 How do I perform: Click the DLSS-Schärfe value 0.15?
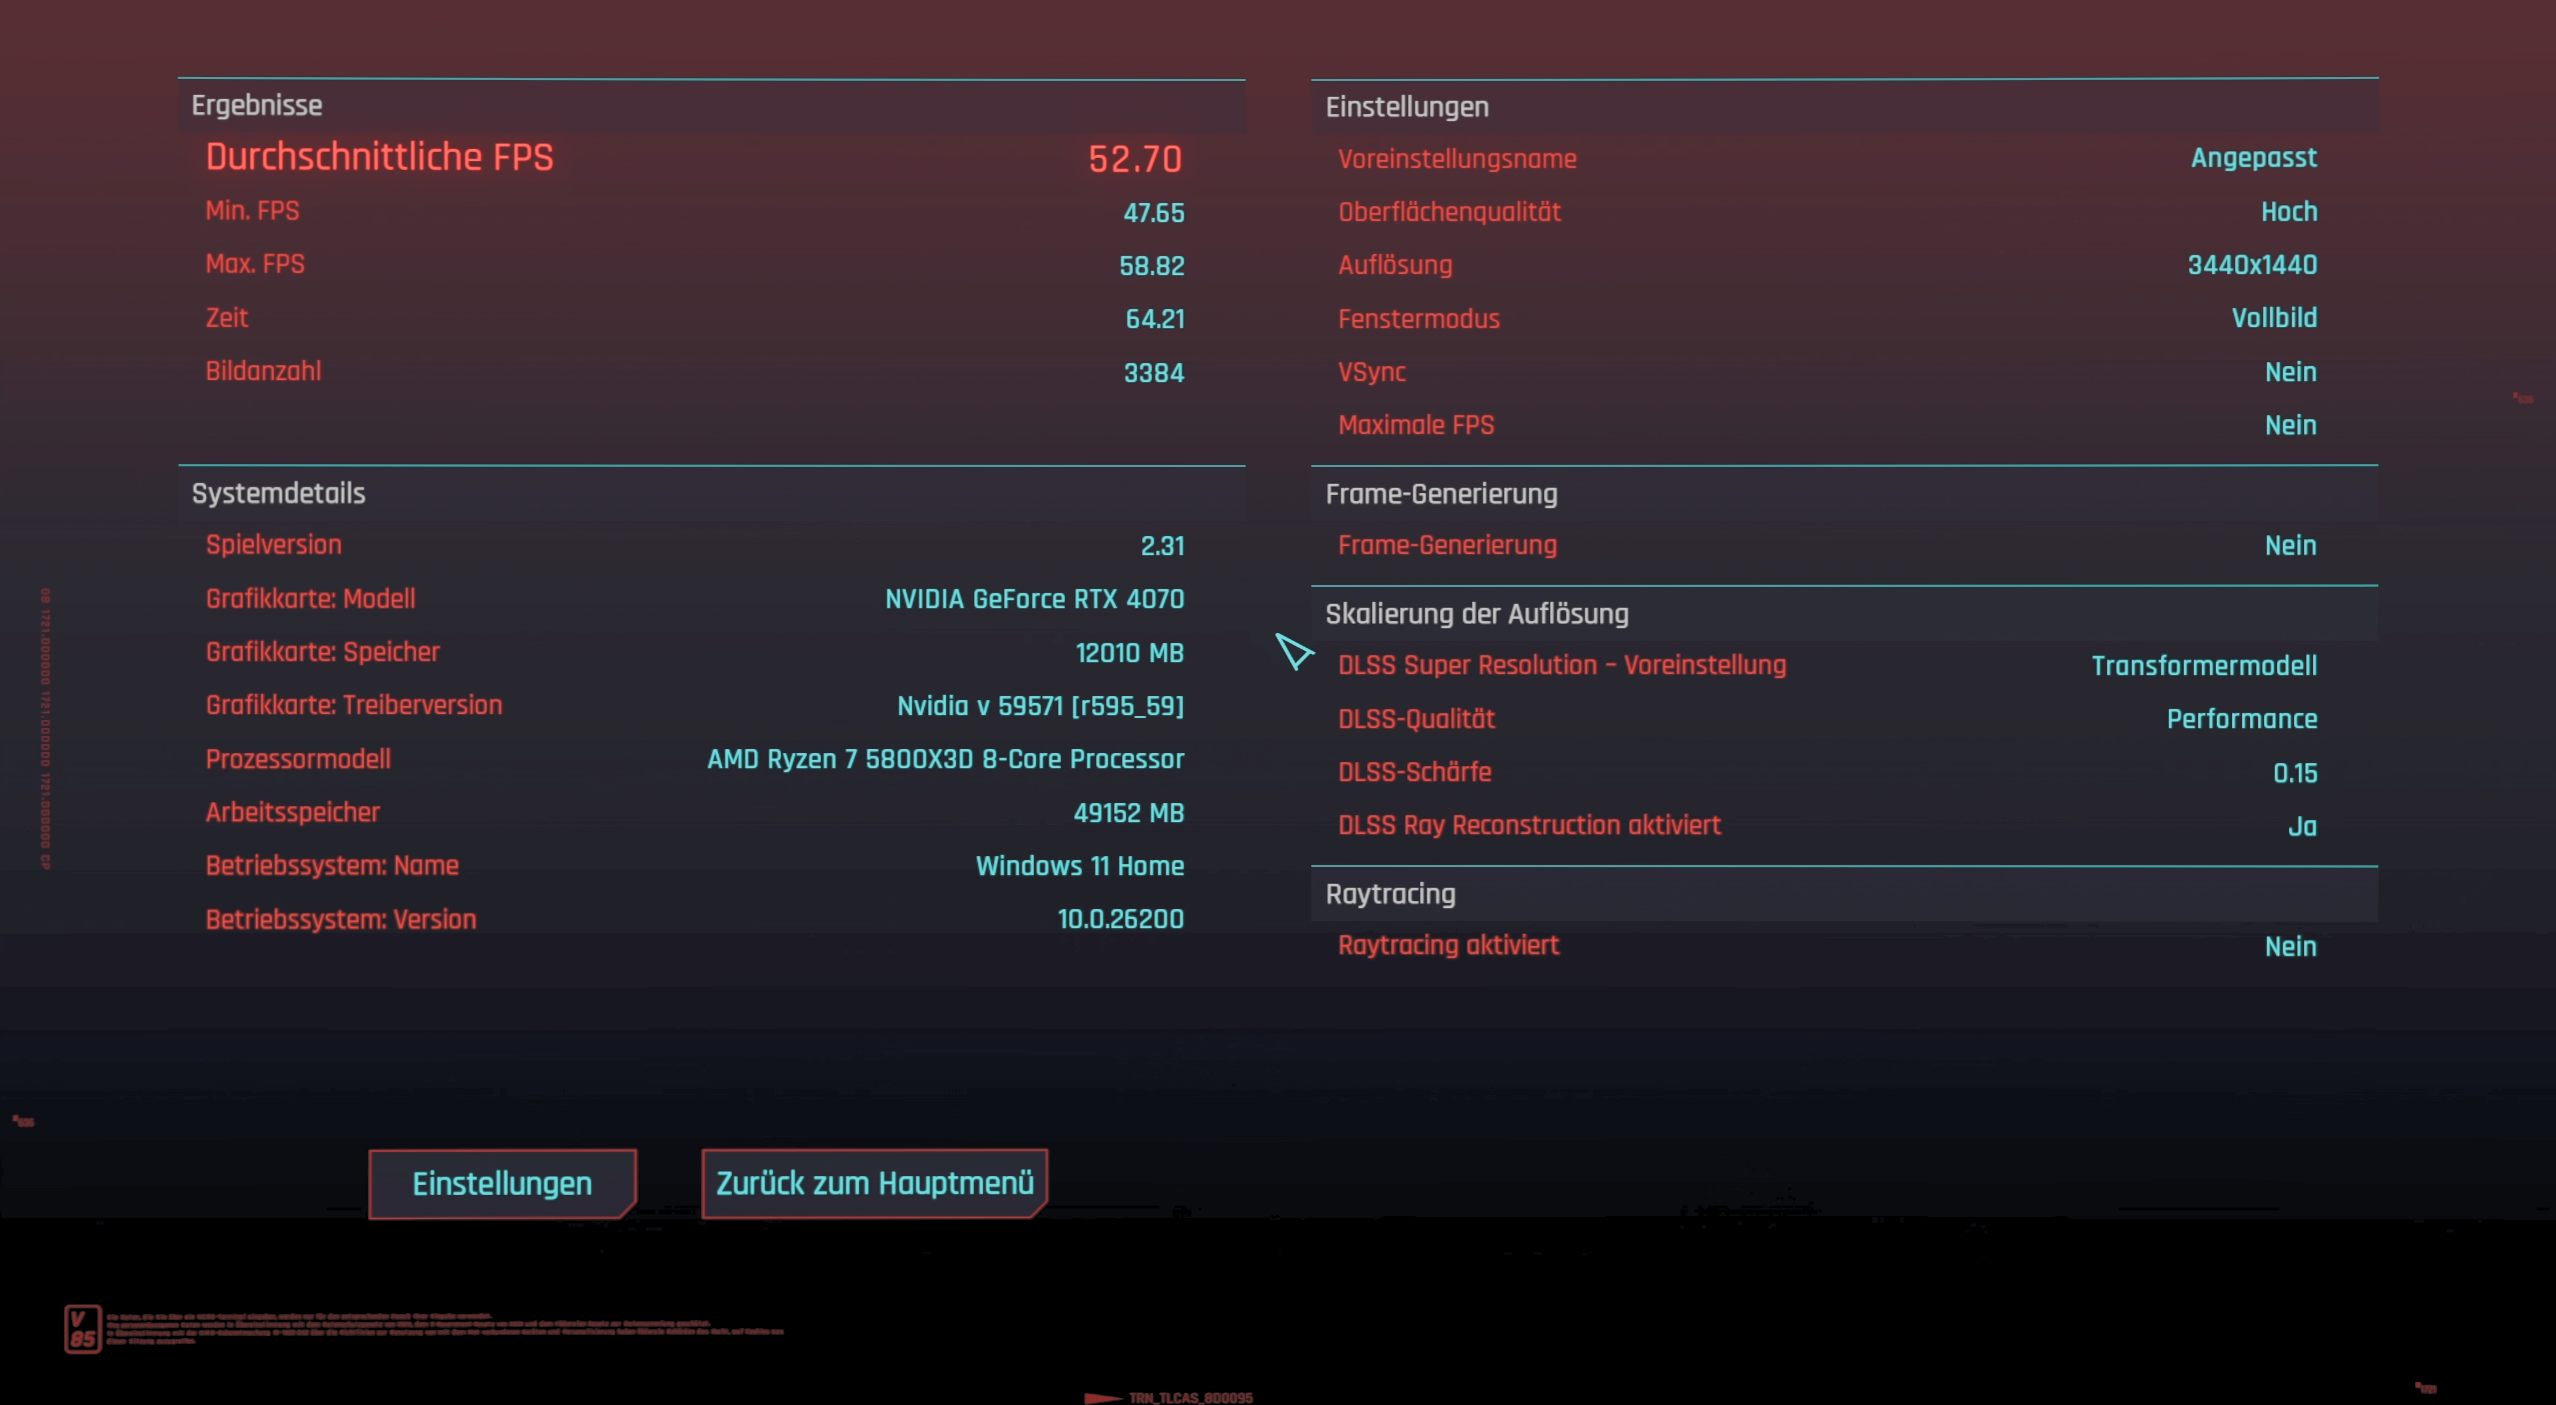[x=2294, y=773]
